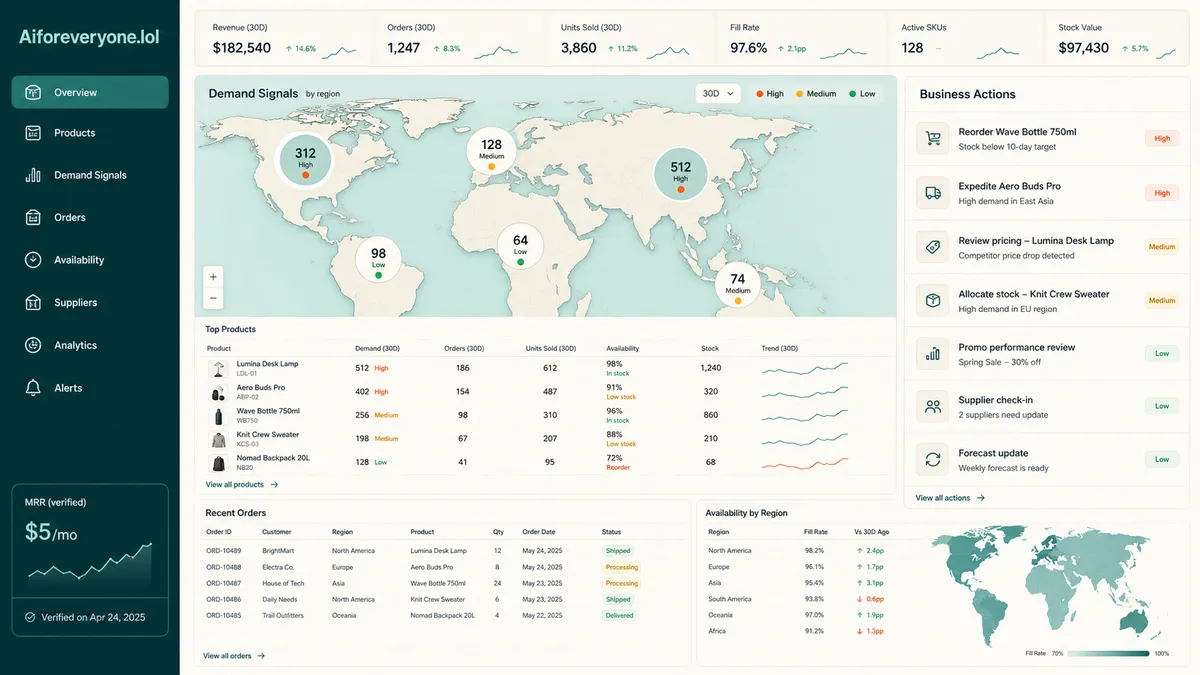The width and height of the screenshot is (1200, 675).
Task: Click the Analytics chart icon in sidebar
Action: [33, 345]
